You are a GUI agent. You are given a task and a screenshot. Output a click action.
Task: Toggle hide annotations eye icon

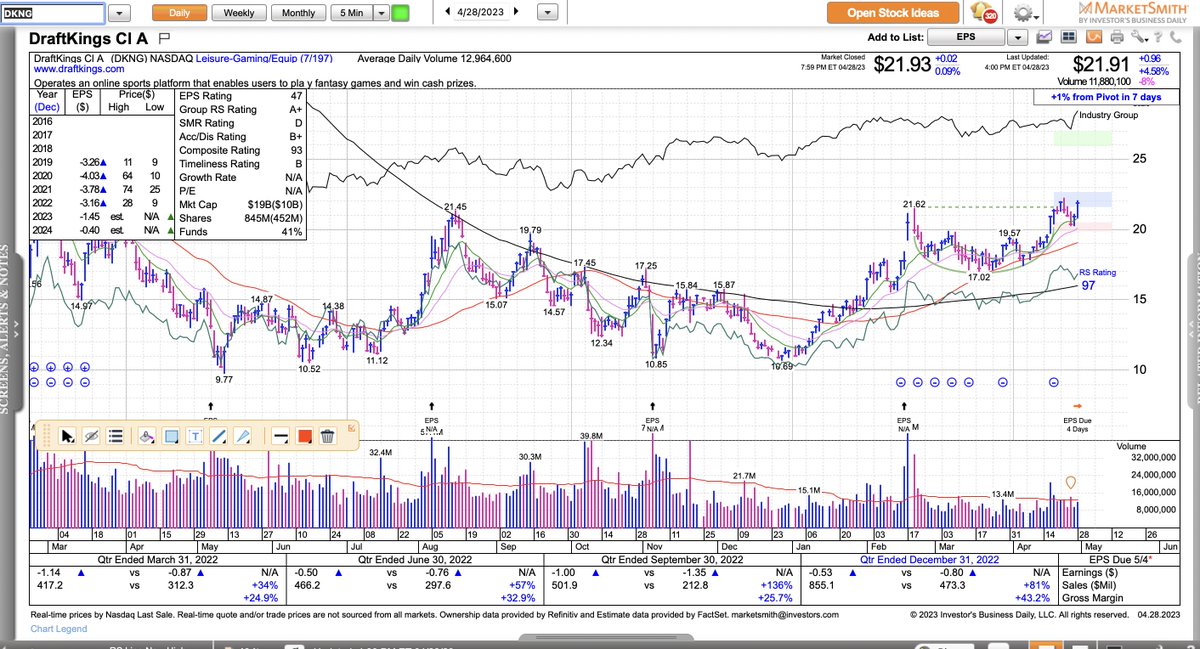coord(91,436)
